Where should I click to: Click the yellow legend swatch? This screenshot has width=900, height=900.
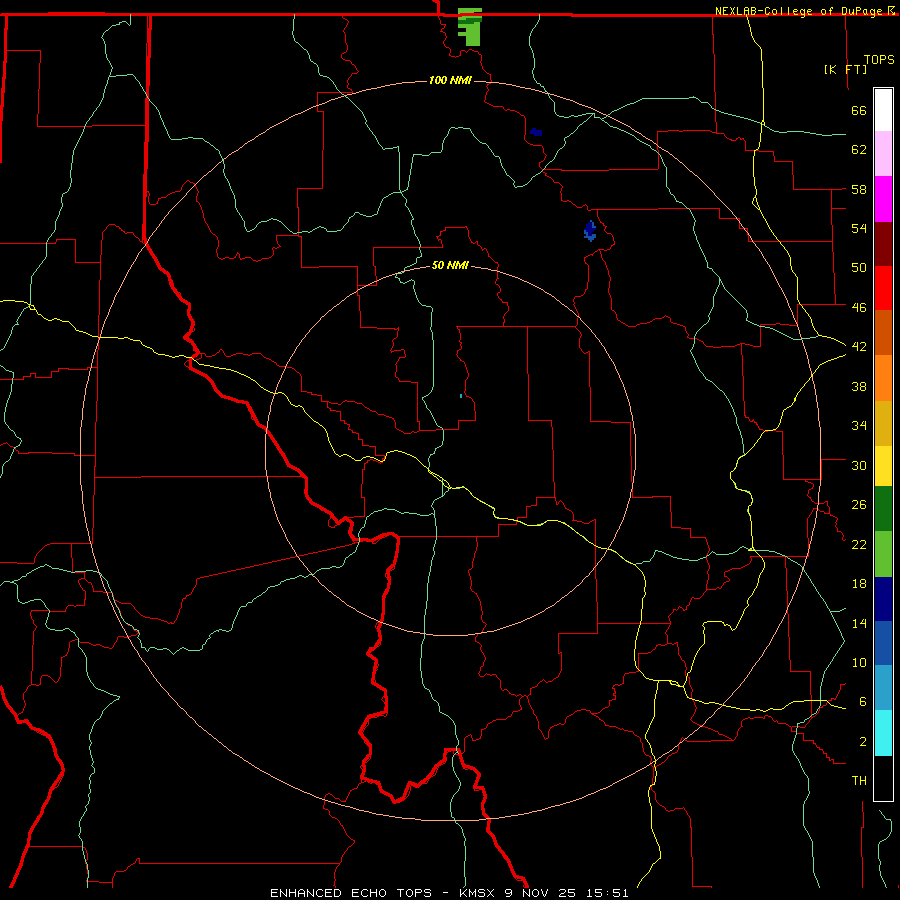[x=883, y=466]
